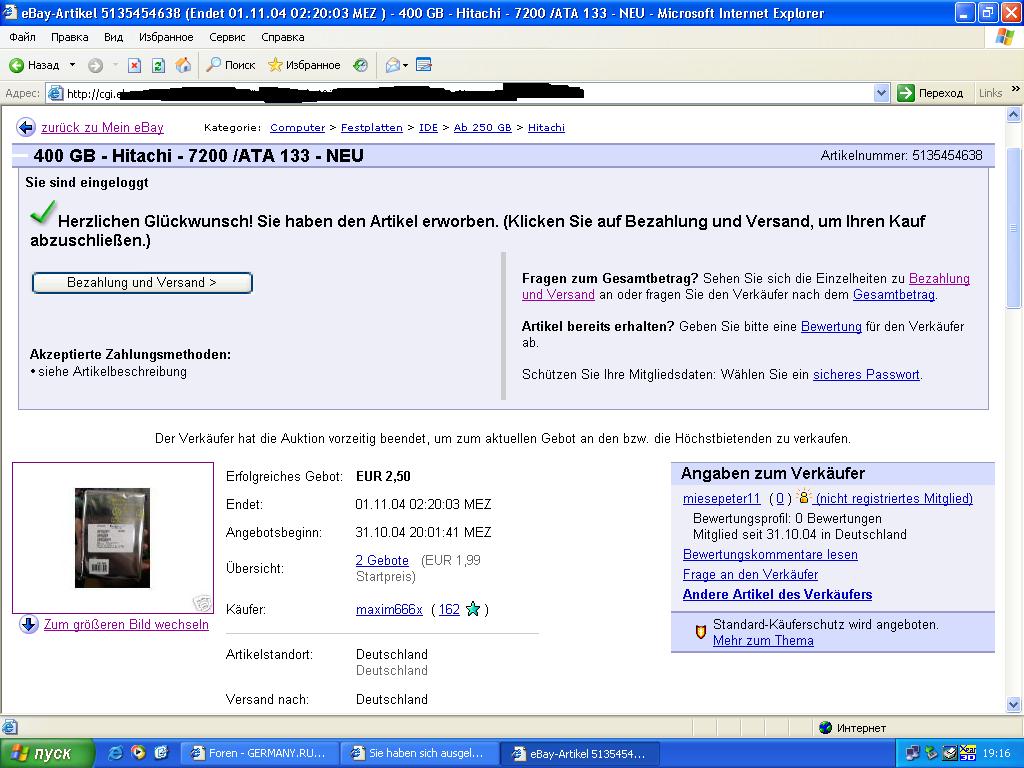Open the address bar URL dropdown
Viewport: 1024px width, 768px height.
point(881,93)
